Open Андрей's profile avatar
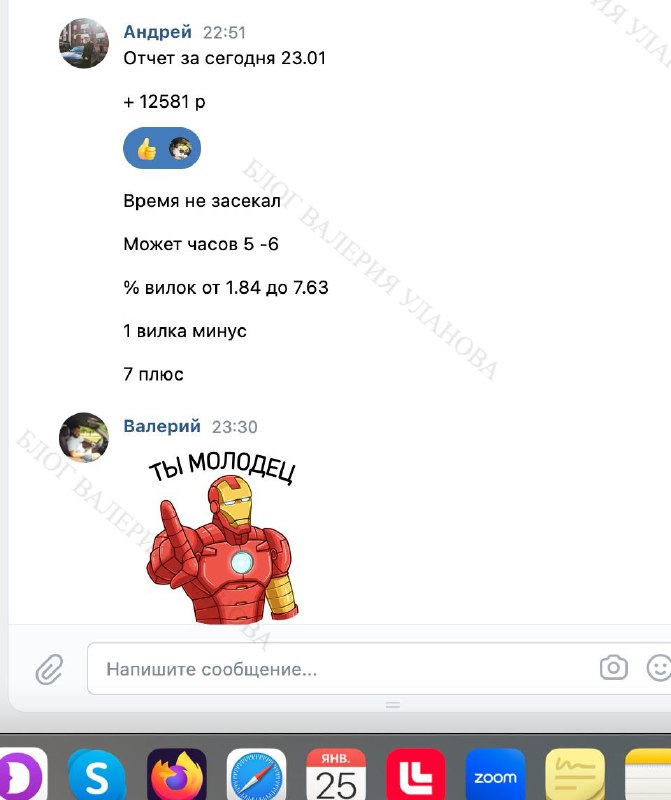 [84, 43]
